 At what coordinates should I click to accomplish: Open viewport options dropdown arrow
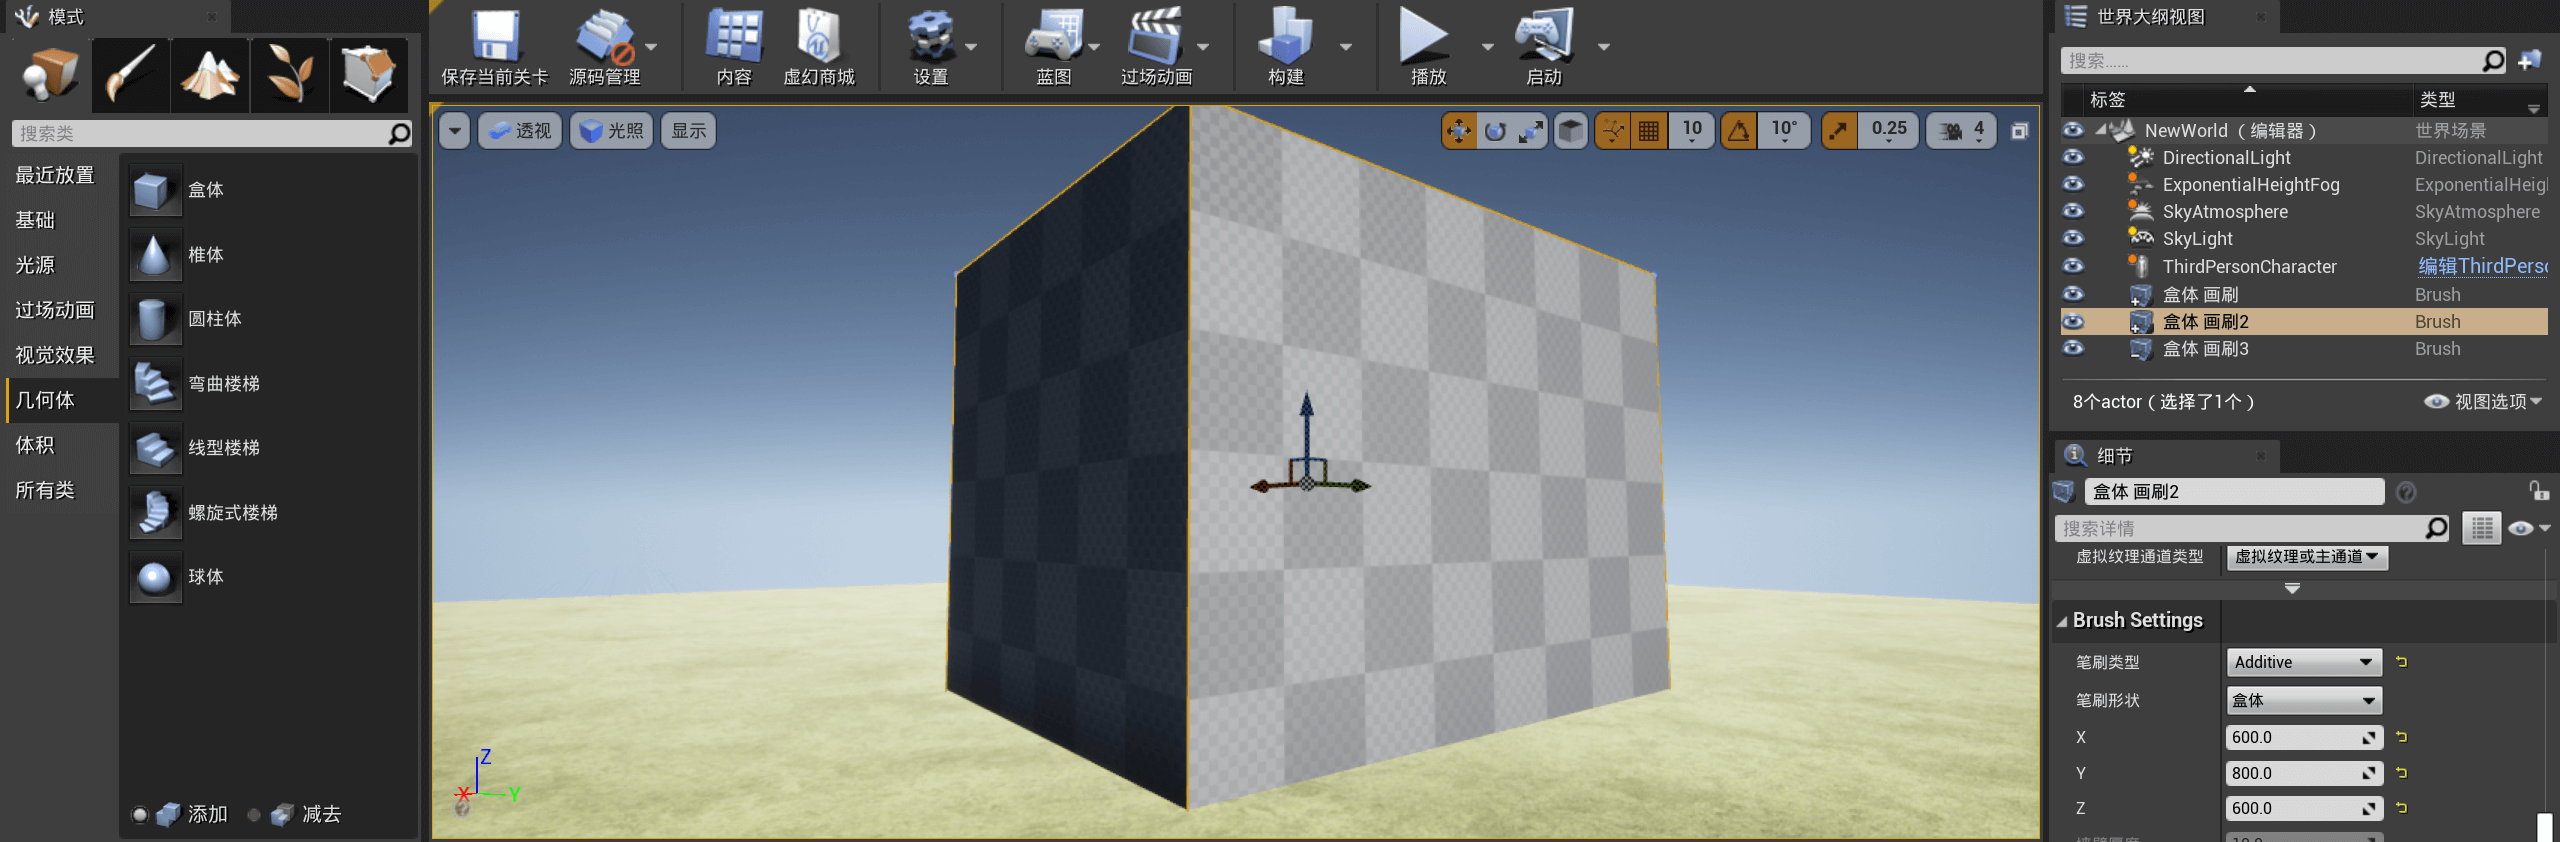click(455, 131)
